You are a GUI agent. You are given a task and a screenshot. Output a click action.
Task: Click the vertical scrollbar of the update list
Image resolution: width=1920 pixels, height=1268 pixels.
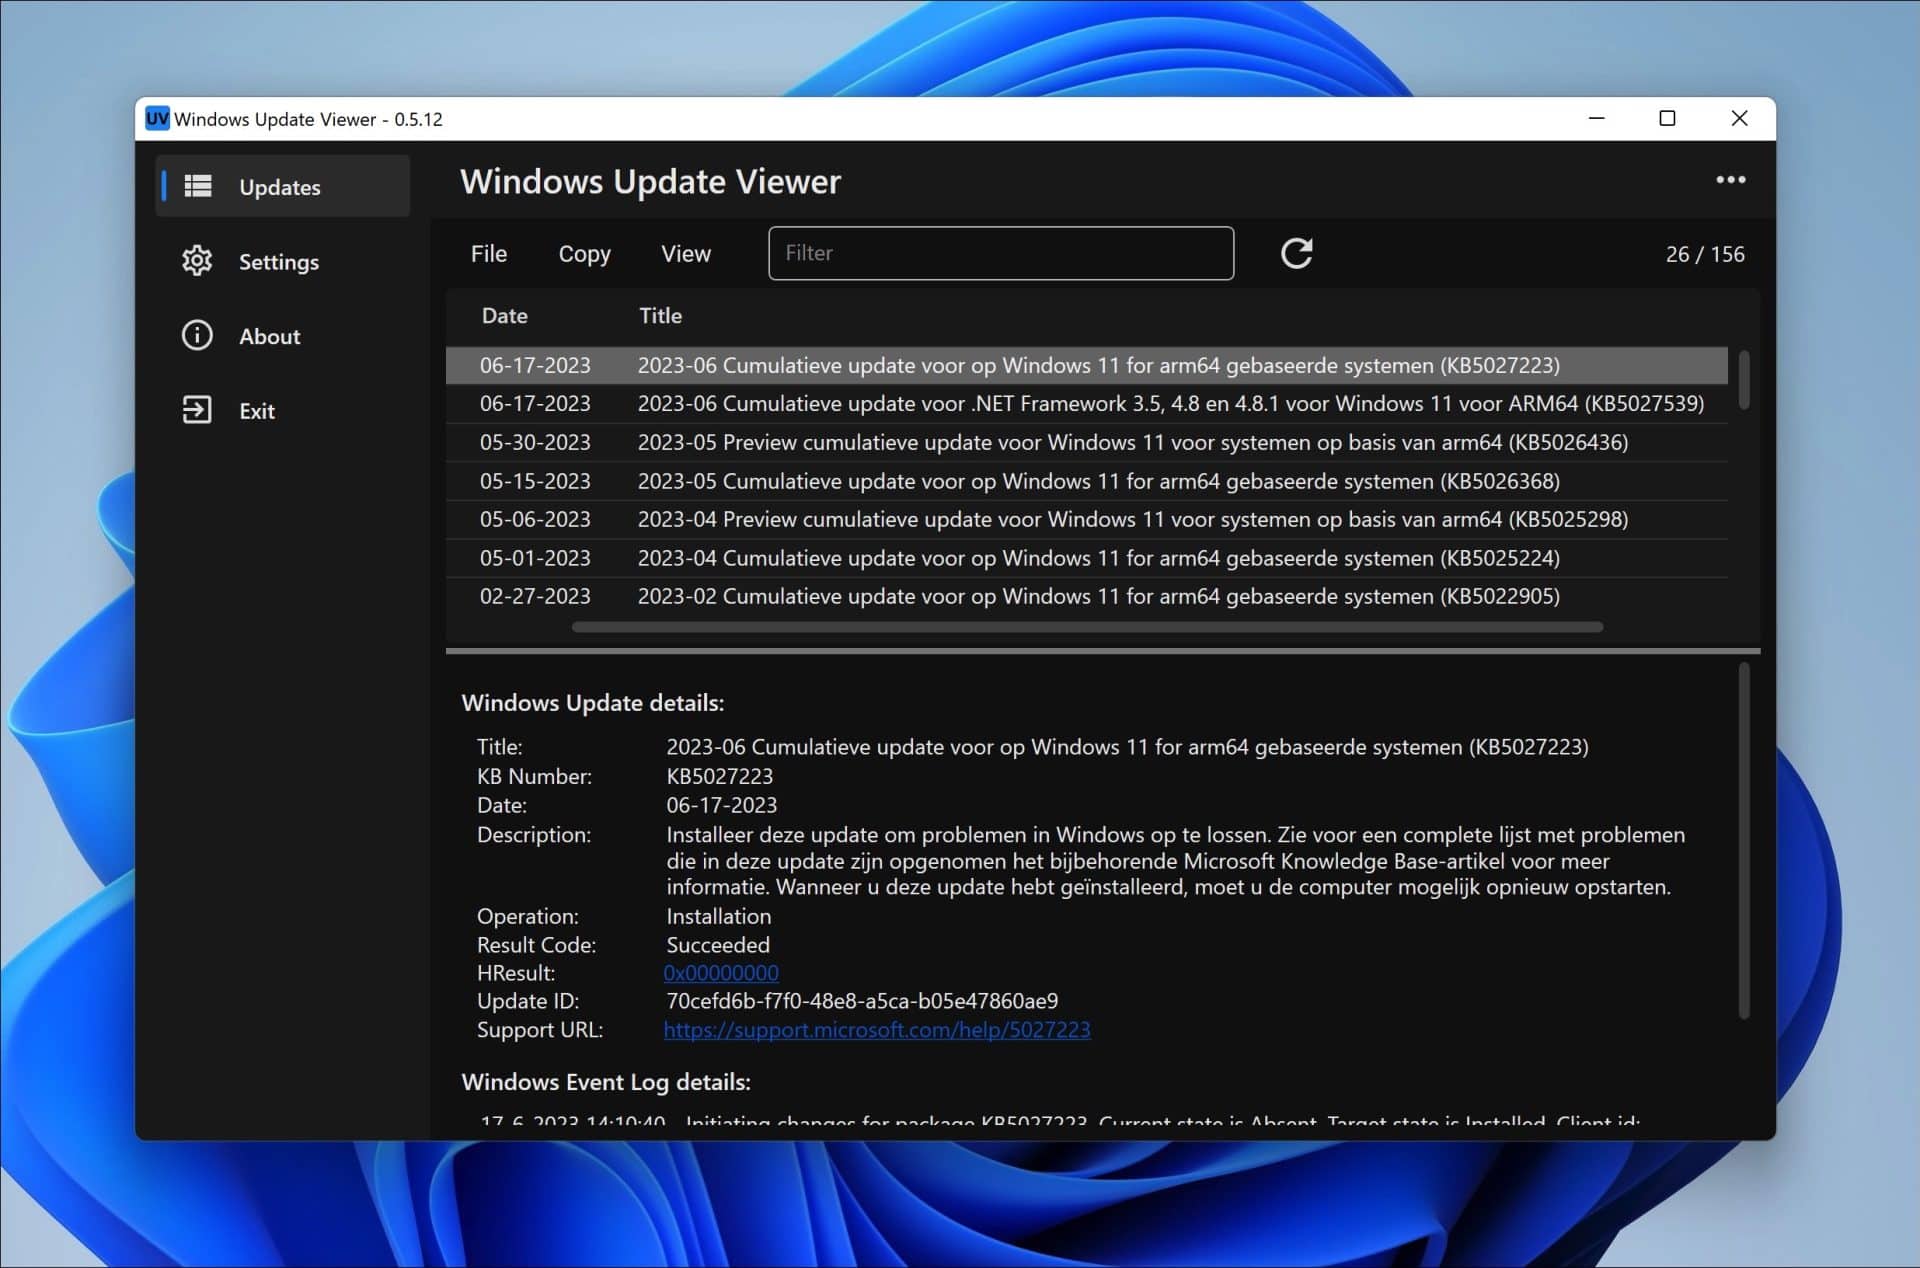1744,379
